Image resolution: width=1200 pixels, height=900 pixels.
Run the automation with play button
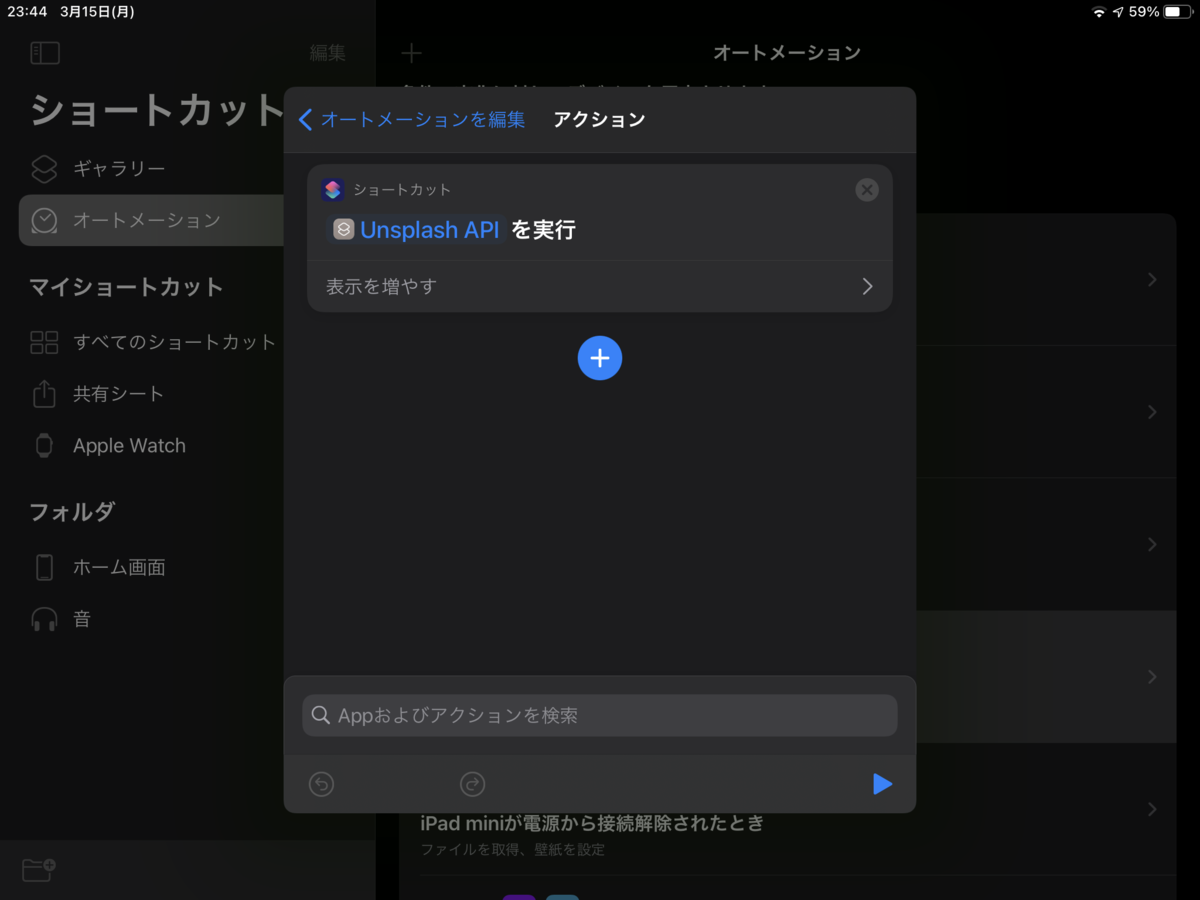click(881, 784)
